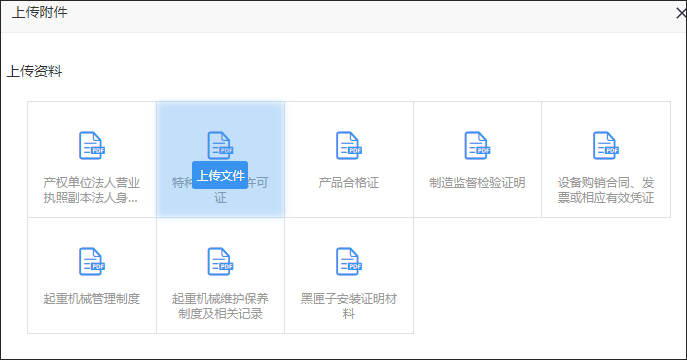Click the 上传附件 dialog title

point(39,12)
